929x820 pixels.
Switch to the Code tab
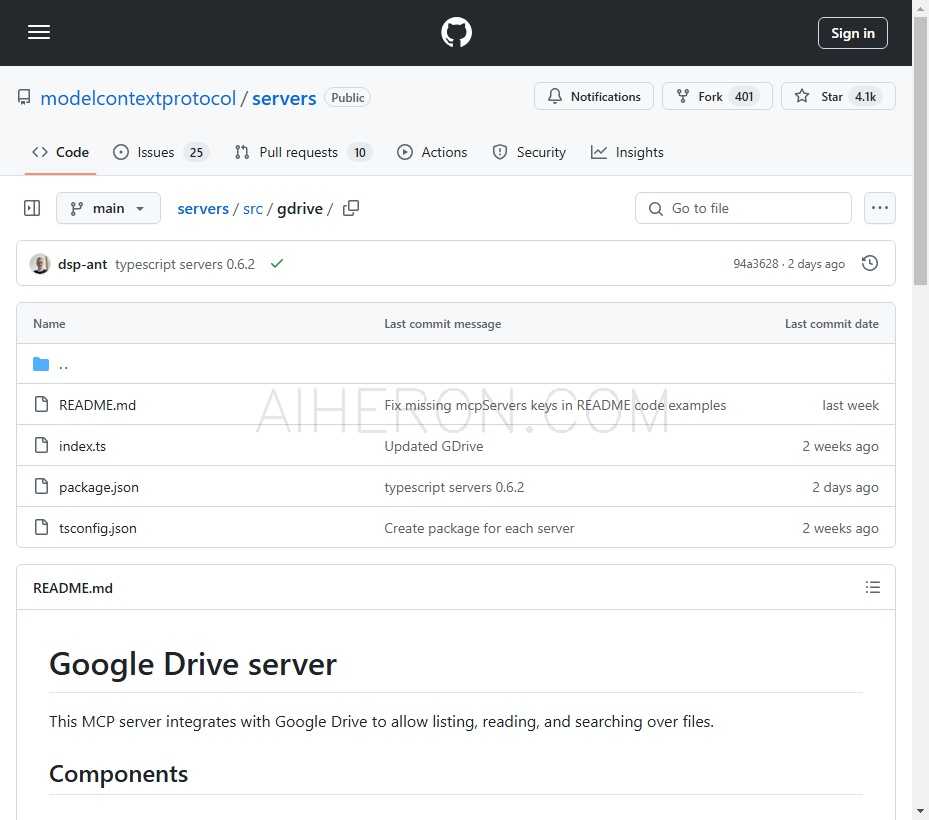click(x=60, y=152)
